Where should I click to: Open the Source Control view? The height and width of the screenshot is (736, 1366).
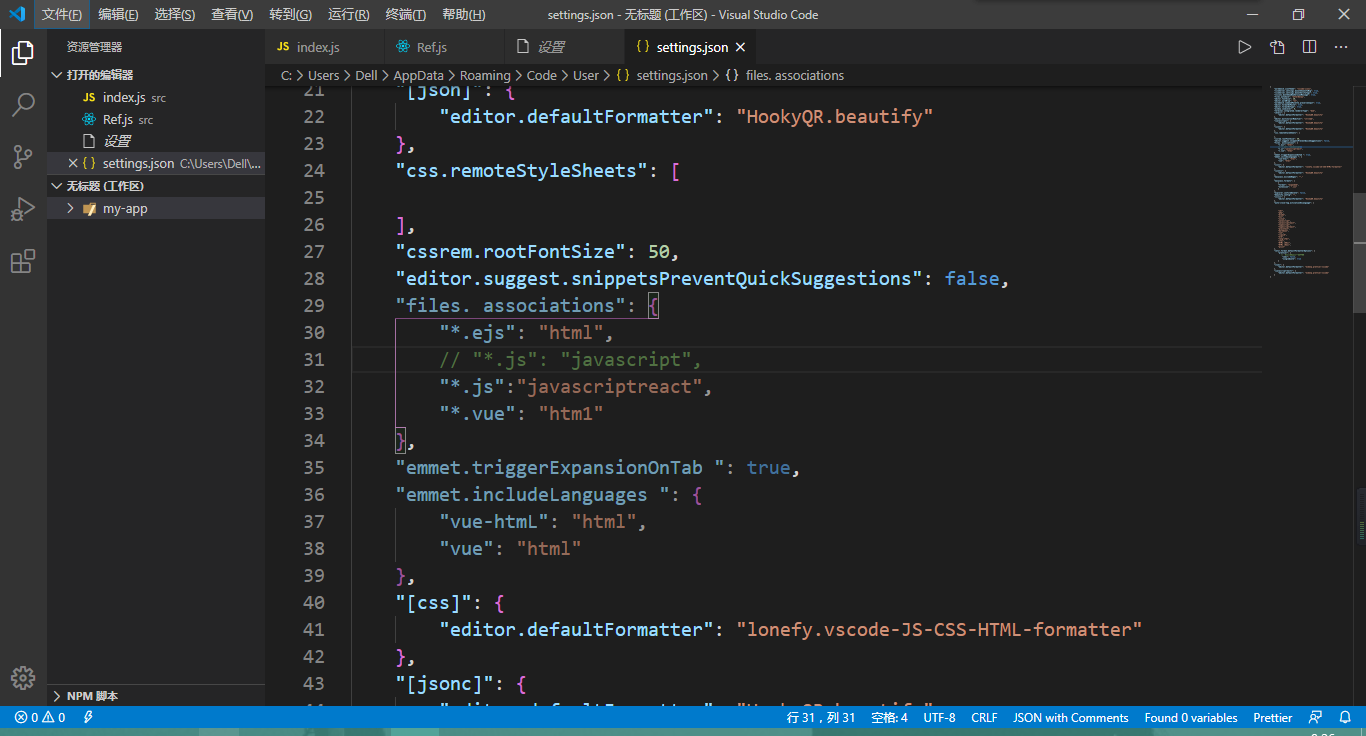[23, 157]
